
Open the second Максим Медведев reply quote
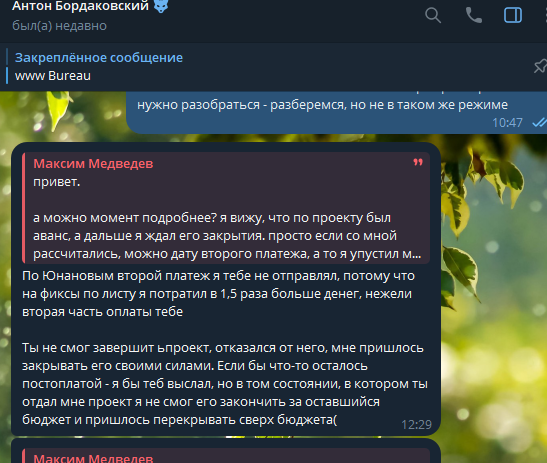pos(226,456)
